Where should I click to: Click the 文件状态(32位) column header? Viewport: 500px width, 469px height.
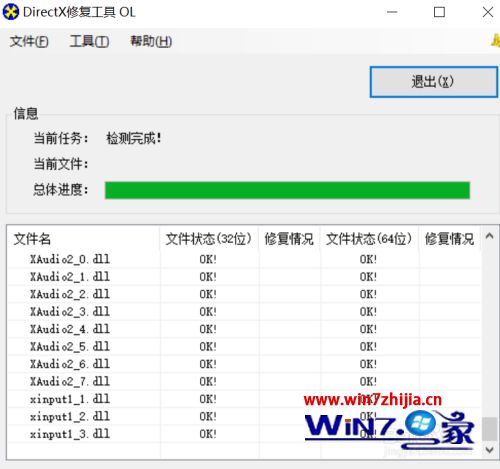pos(209,239)
